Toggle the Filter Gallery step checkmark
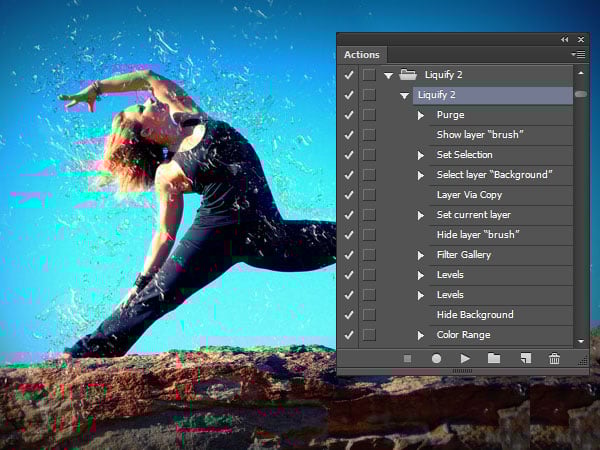Viewport: 600px width, 450px height. pos(348,255)
